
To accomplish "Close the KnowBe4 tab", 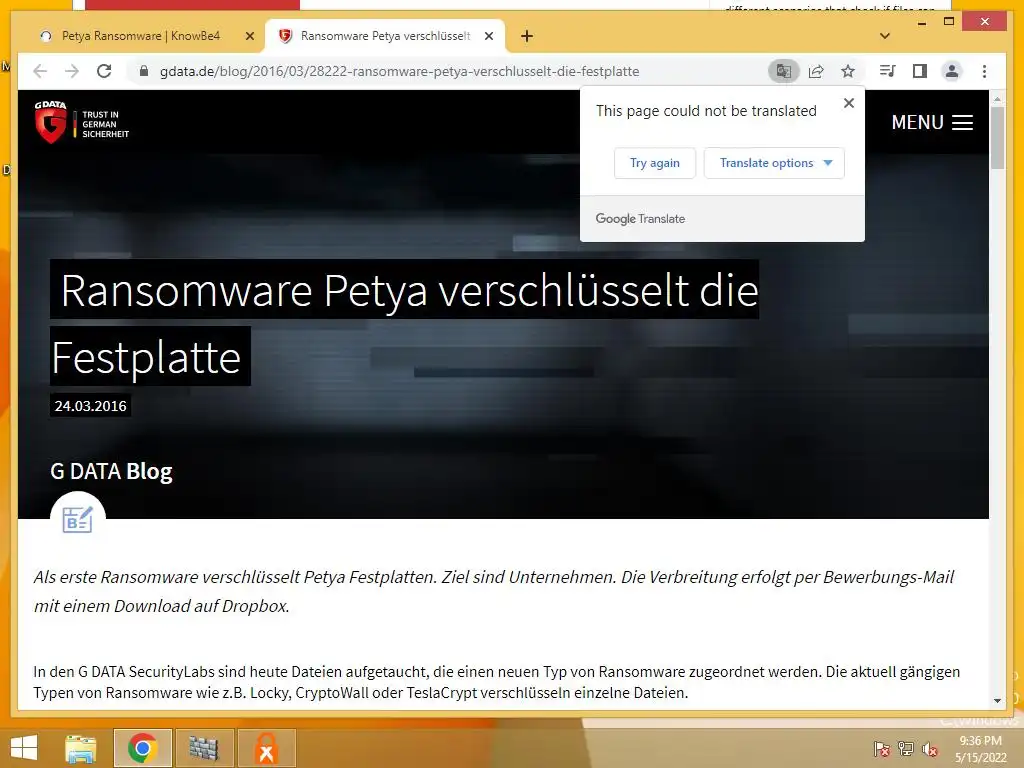I will [x=249, y=36].
